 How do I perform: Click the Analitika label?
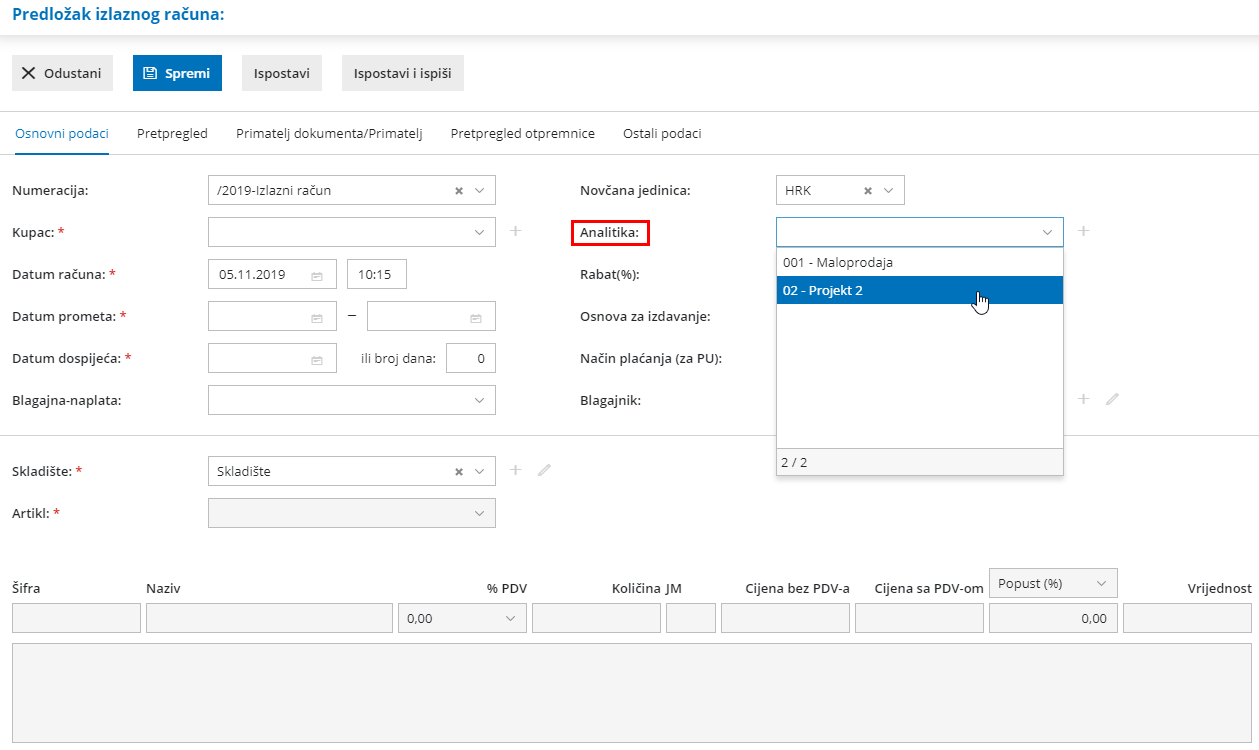[x=609, y=232]
